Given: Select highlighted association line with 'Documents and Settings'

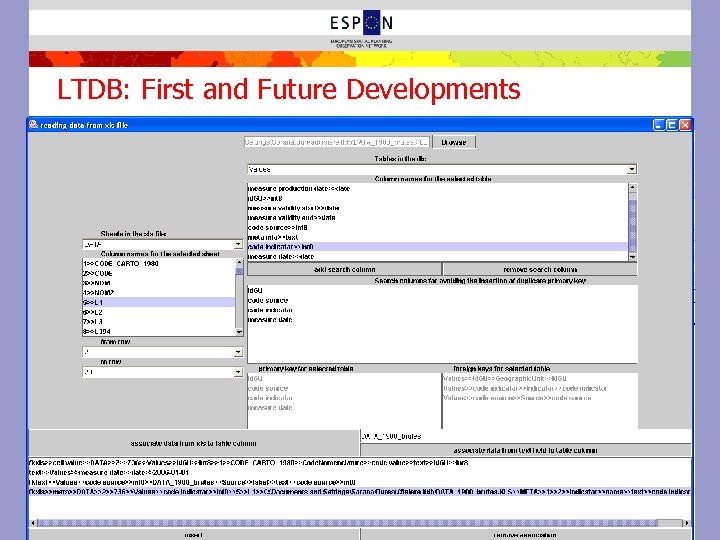Looking at the screenshot, I should [360, 492].
